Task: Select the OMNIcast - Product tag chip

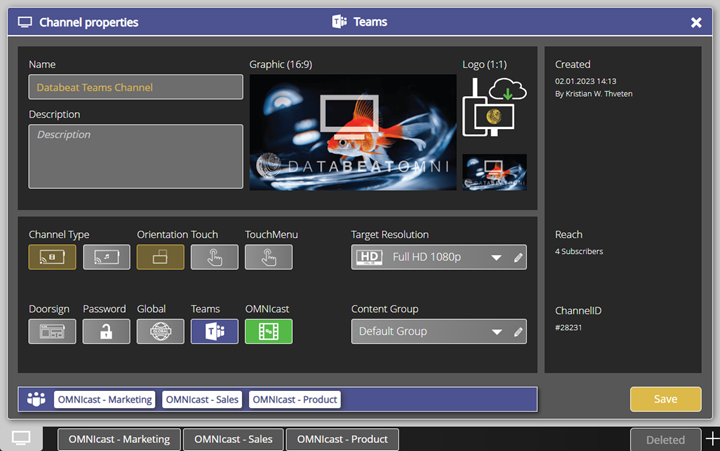Action: 295,400
